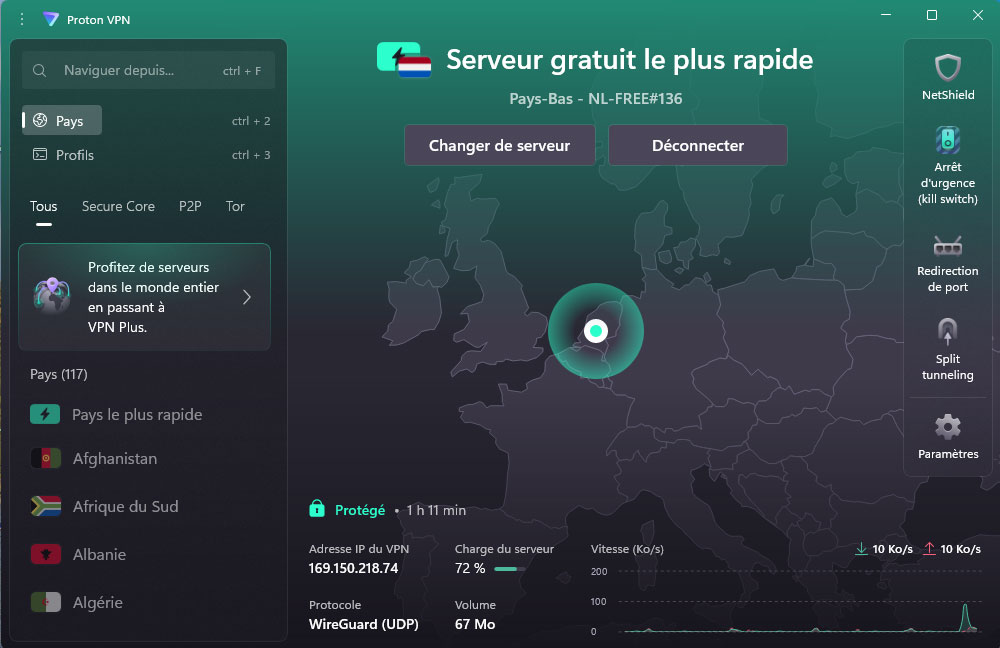This screenshot has width=1000, height=648.
Task: Click the connection time '1 h 11 min'
Action: tap(436, 510)
